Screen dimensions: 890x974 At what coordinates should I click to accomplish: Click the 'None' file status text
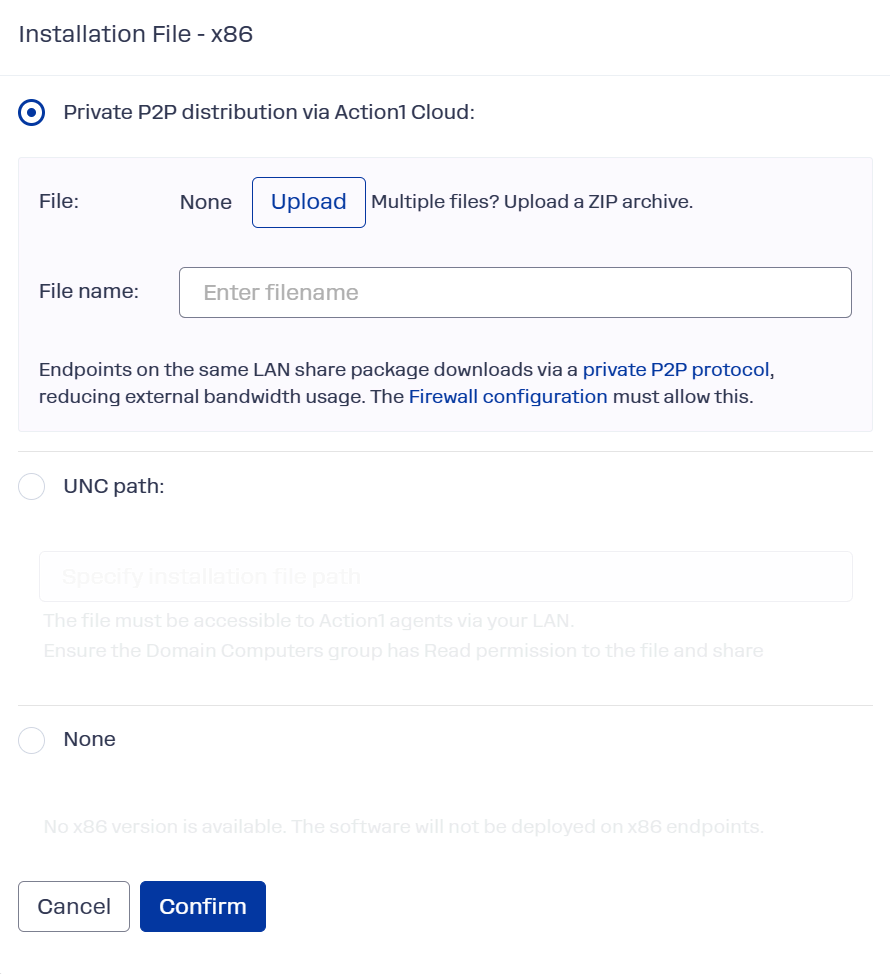point(206,203)
